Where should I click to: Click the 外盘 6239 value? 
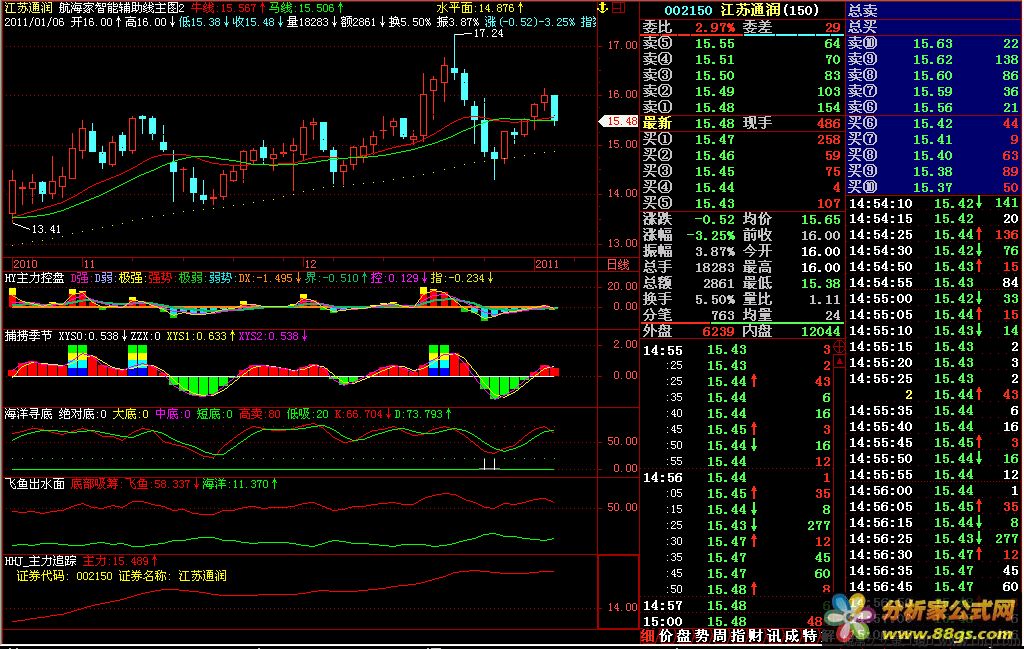point(718,332)
